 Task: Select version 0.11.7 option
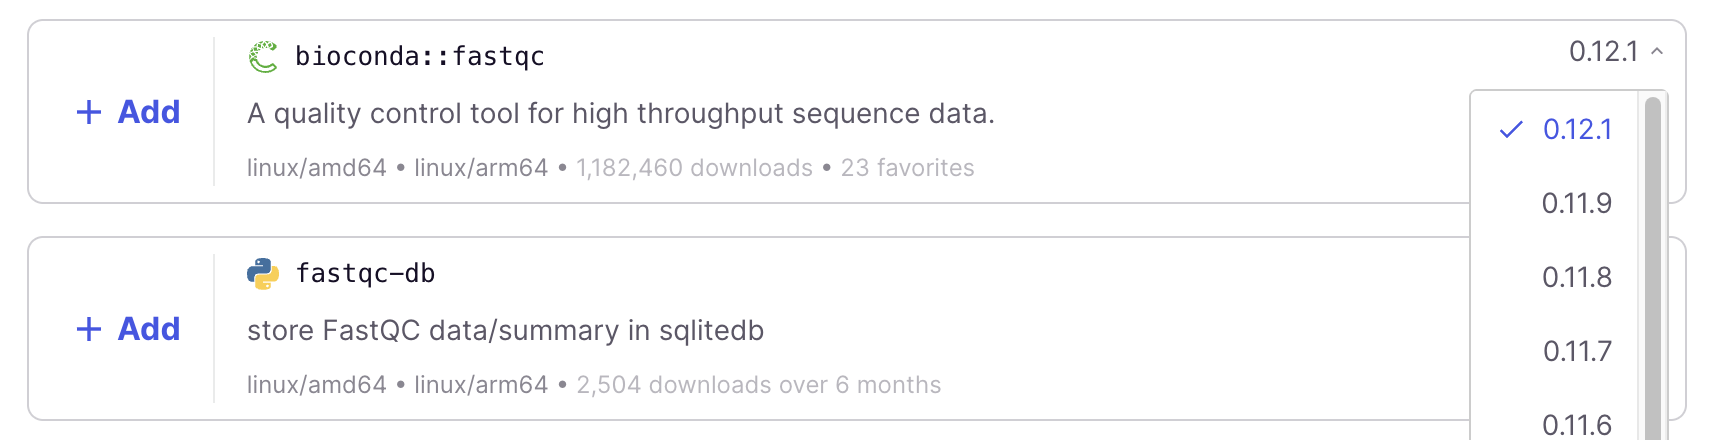pos(1577,352)
